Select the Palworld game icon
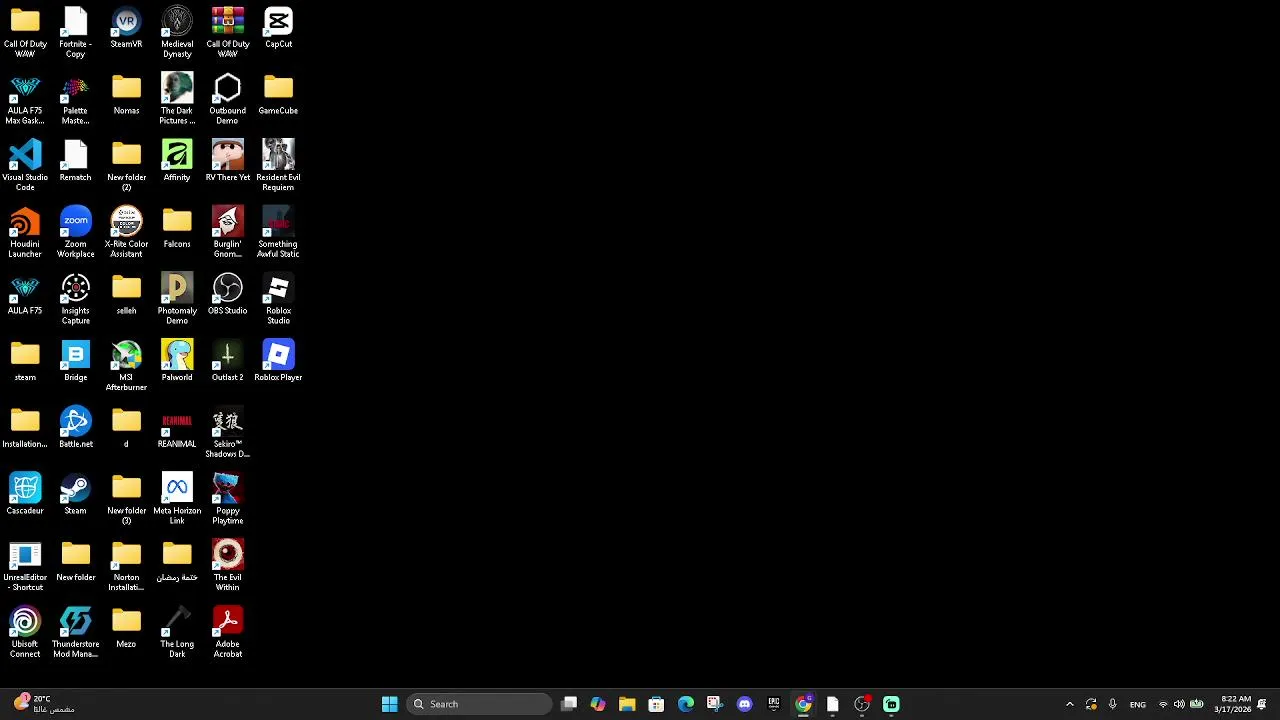Screen dimensions: 1280x720 tap(177, 362)
